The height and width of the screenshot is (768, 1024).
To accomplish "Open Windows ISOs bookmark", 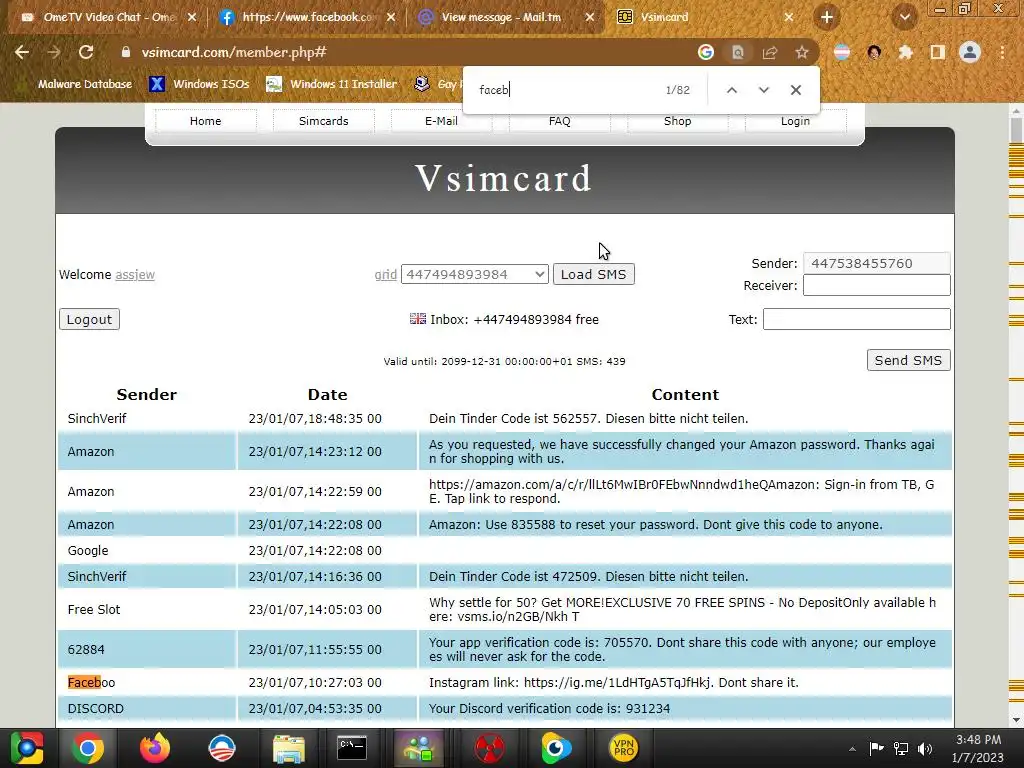I will tap(200, 84).
